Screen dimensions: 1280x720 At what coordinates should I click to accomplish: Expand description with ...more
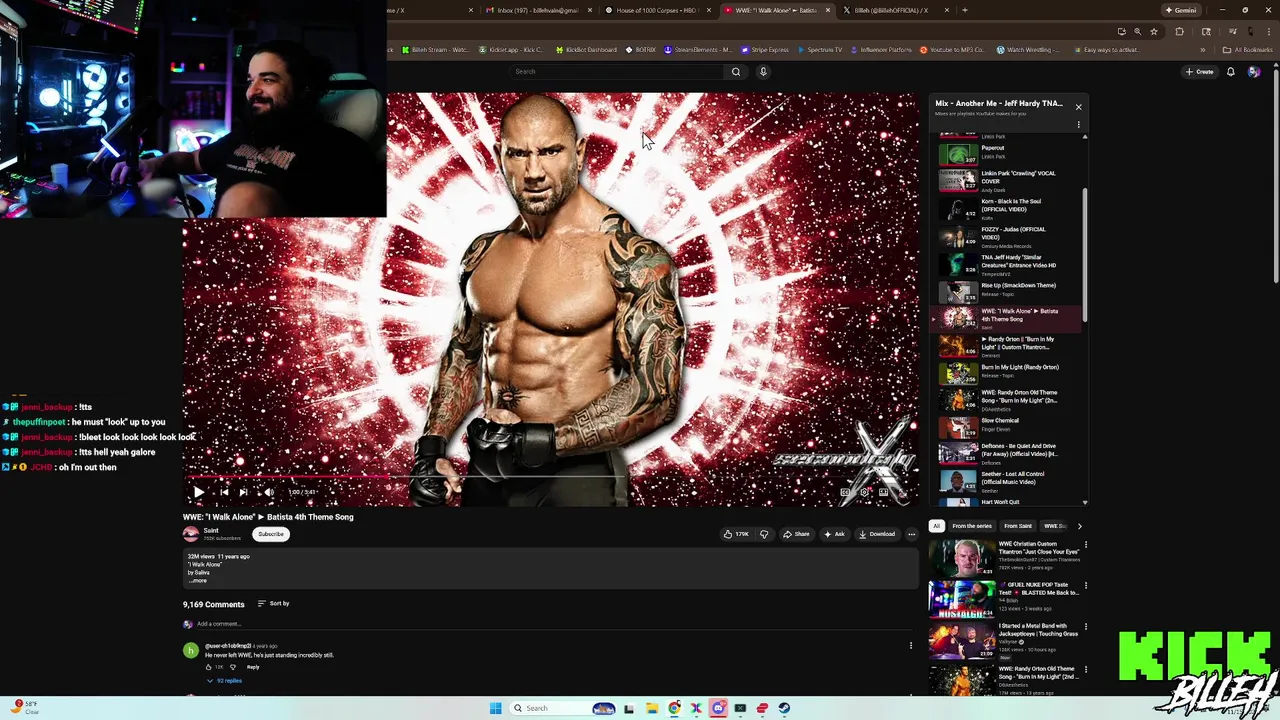(198, 581)
